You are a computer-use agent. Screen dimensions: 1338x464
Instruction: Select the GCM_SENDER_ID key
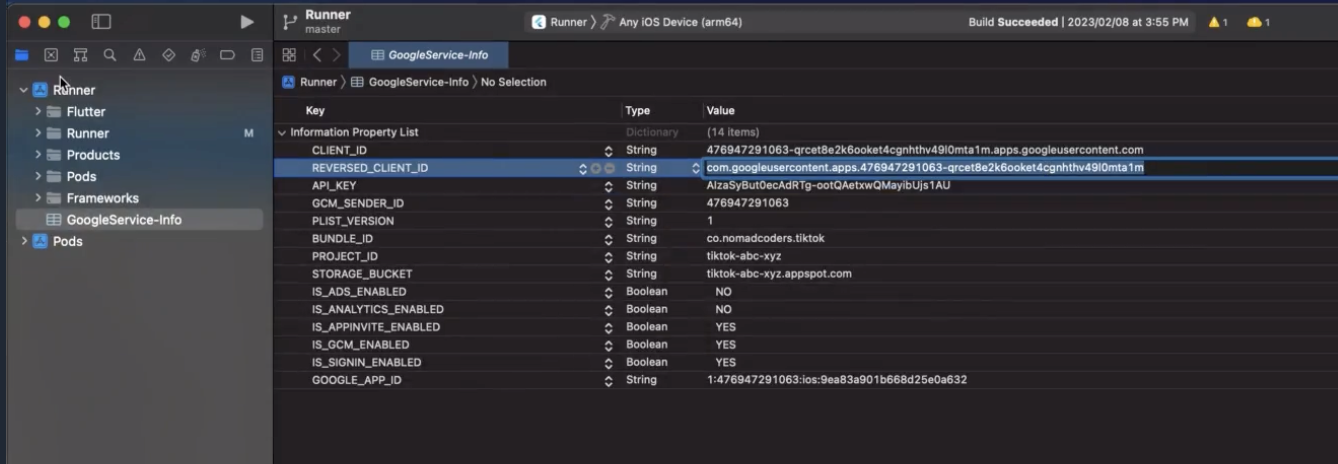pos(358,203)
